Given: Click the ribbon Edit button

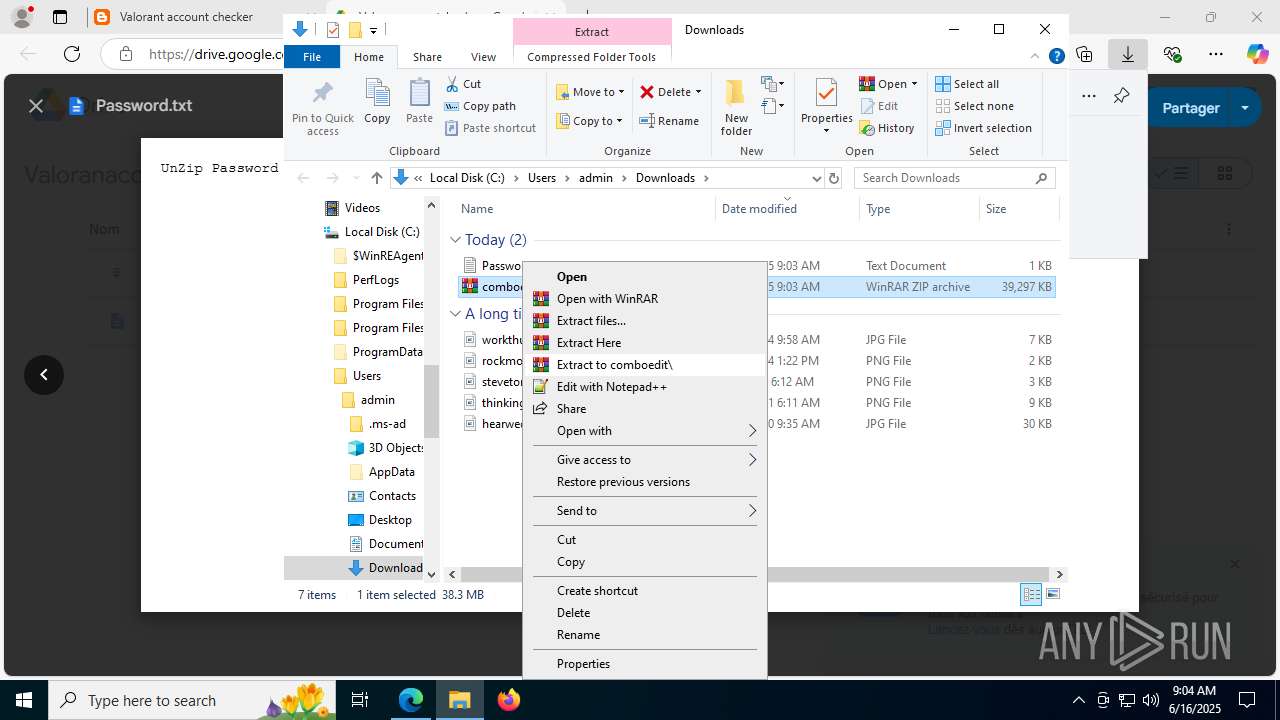Looking at the screenshot, I should [879, 106].
